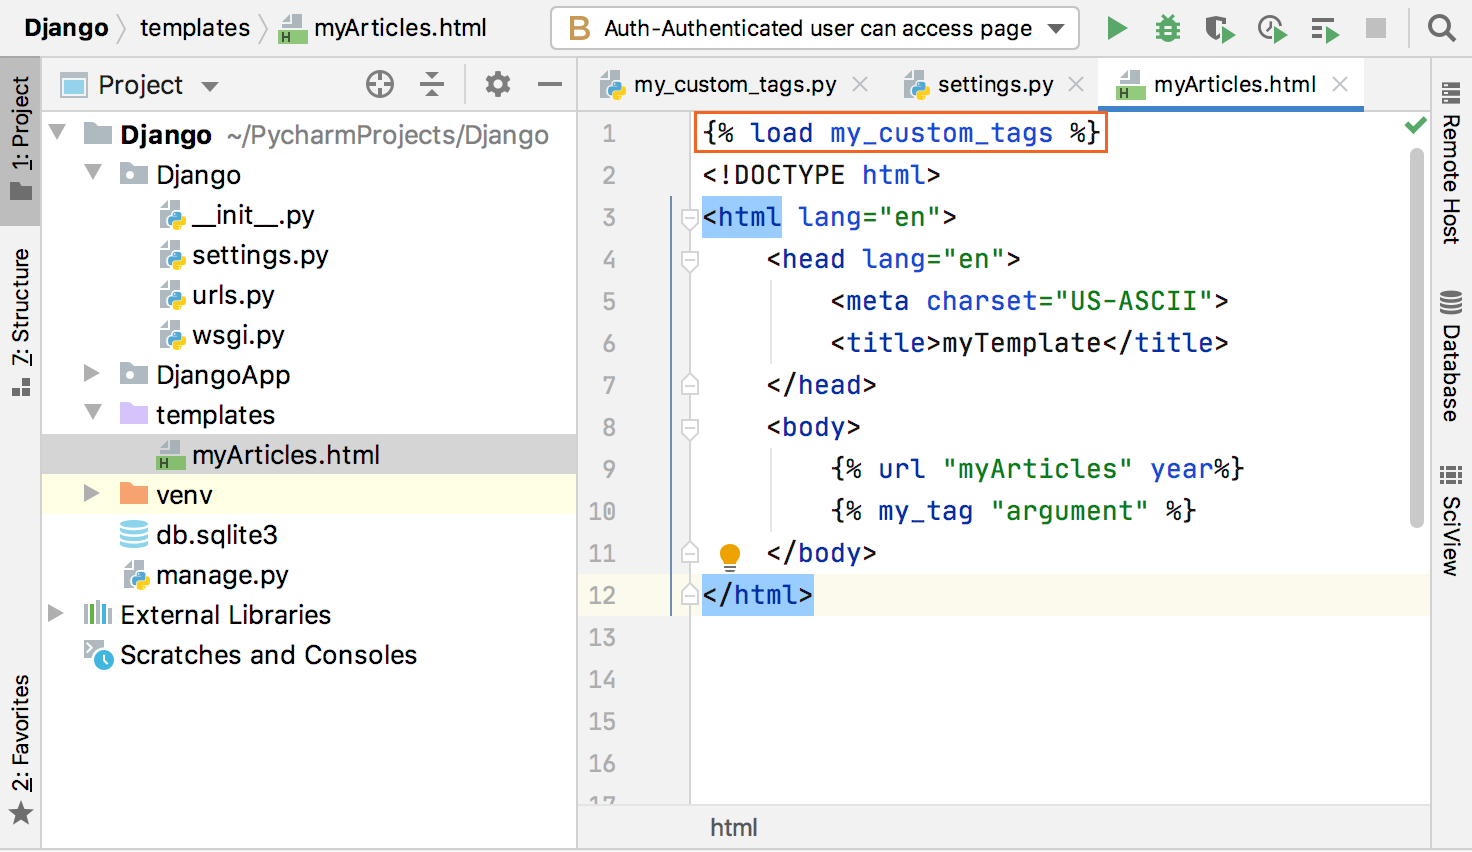Locate opened file with the crosshair icon
1472x852 pixels.
[380, 85]
